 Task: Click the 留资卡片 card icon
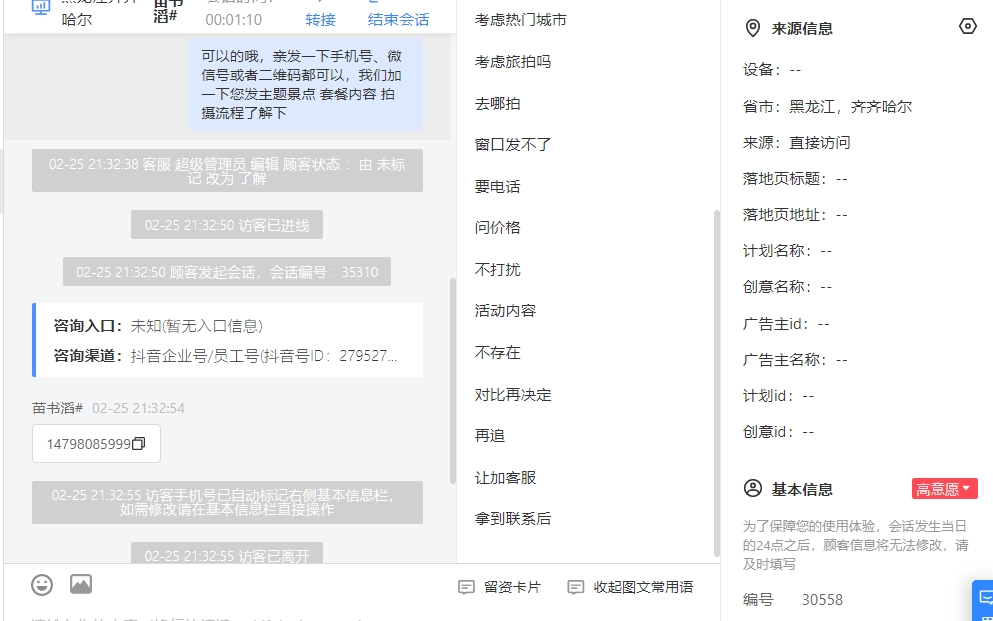pos(466,587)
